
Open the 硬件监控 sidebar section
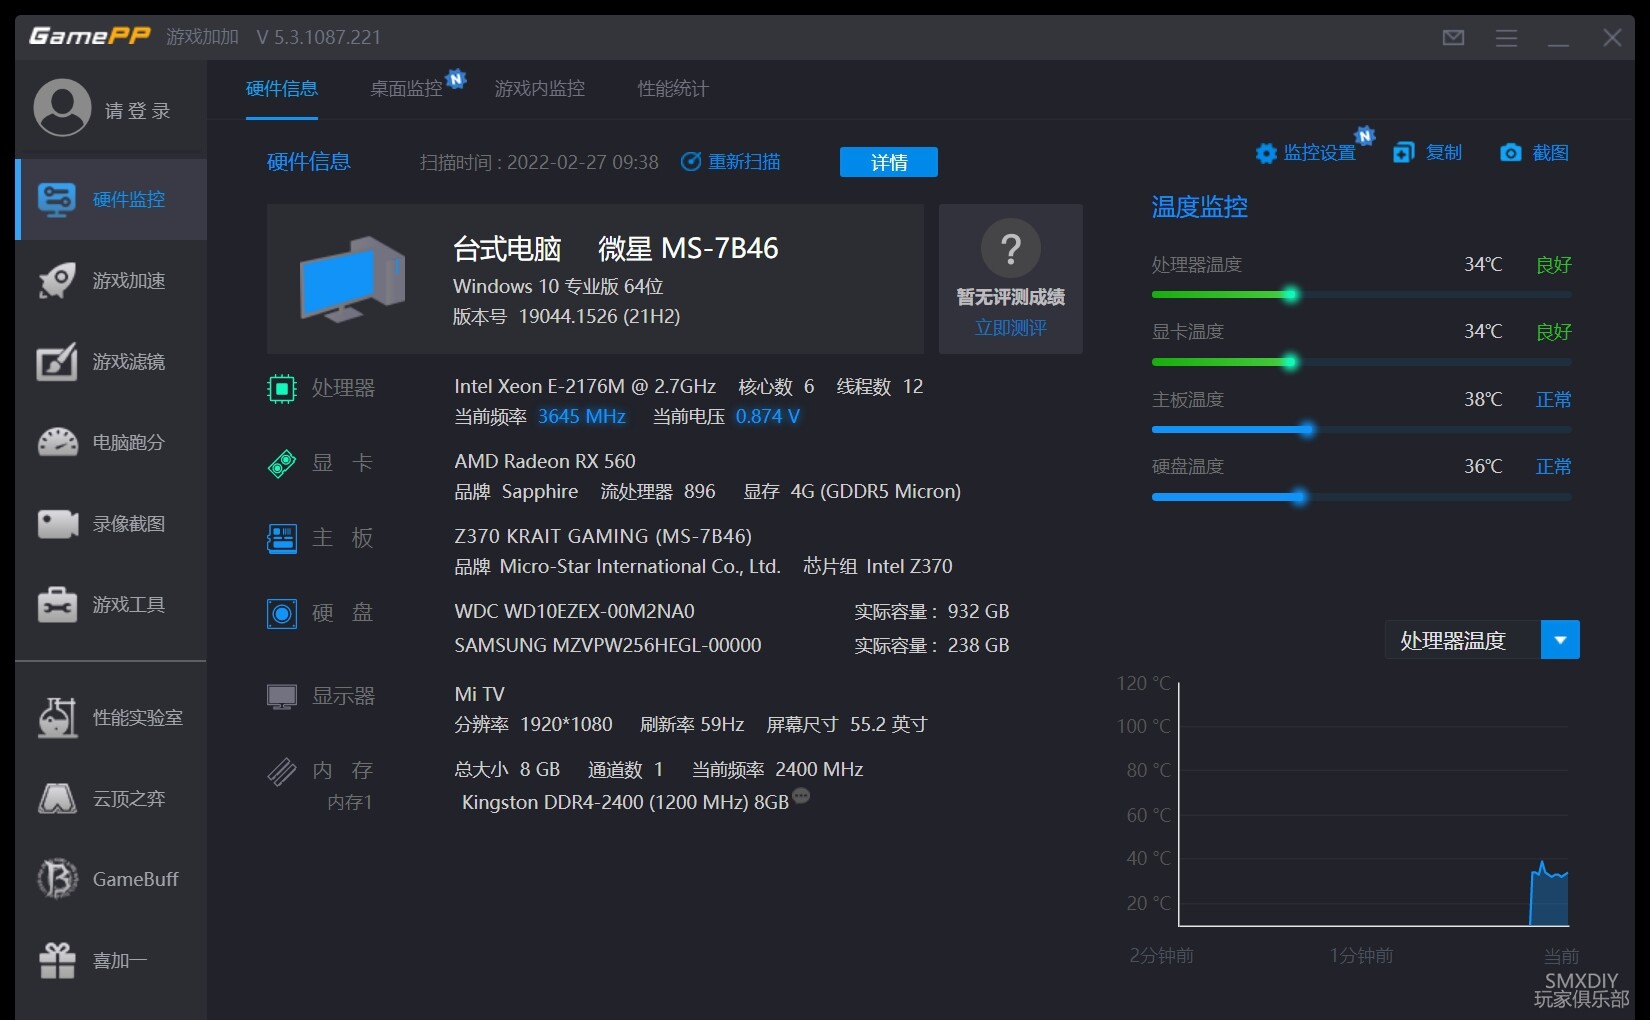point(111,199)
